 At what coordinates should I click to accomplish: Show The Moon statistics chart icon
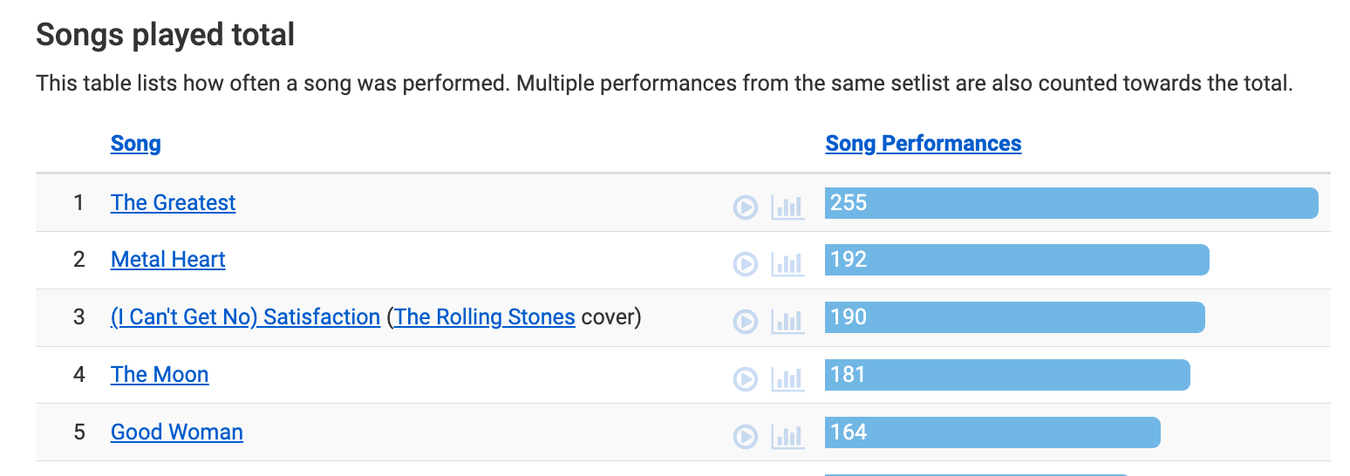[x=788, y=379]
